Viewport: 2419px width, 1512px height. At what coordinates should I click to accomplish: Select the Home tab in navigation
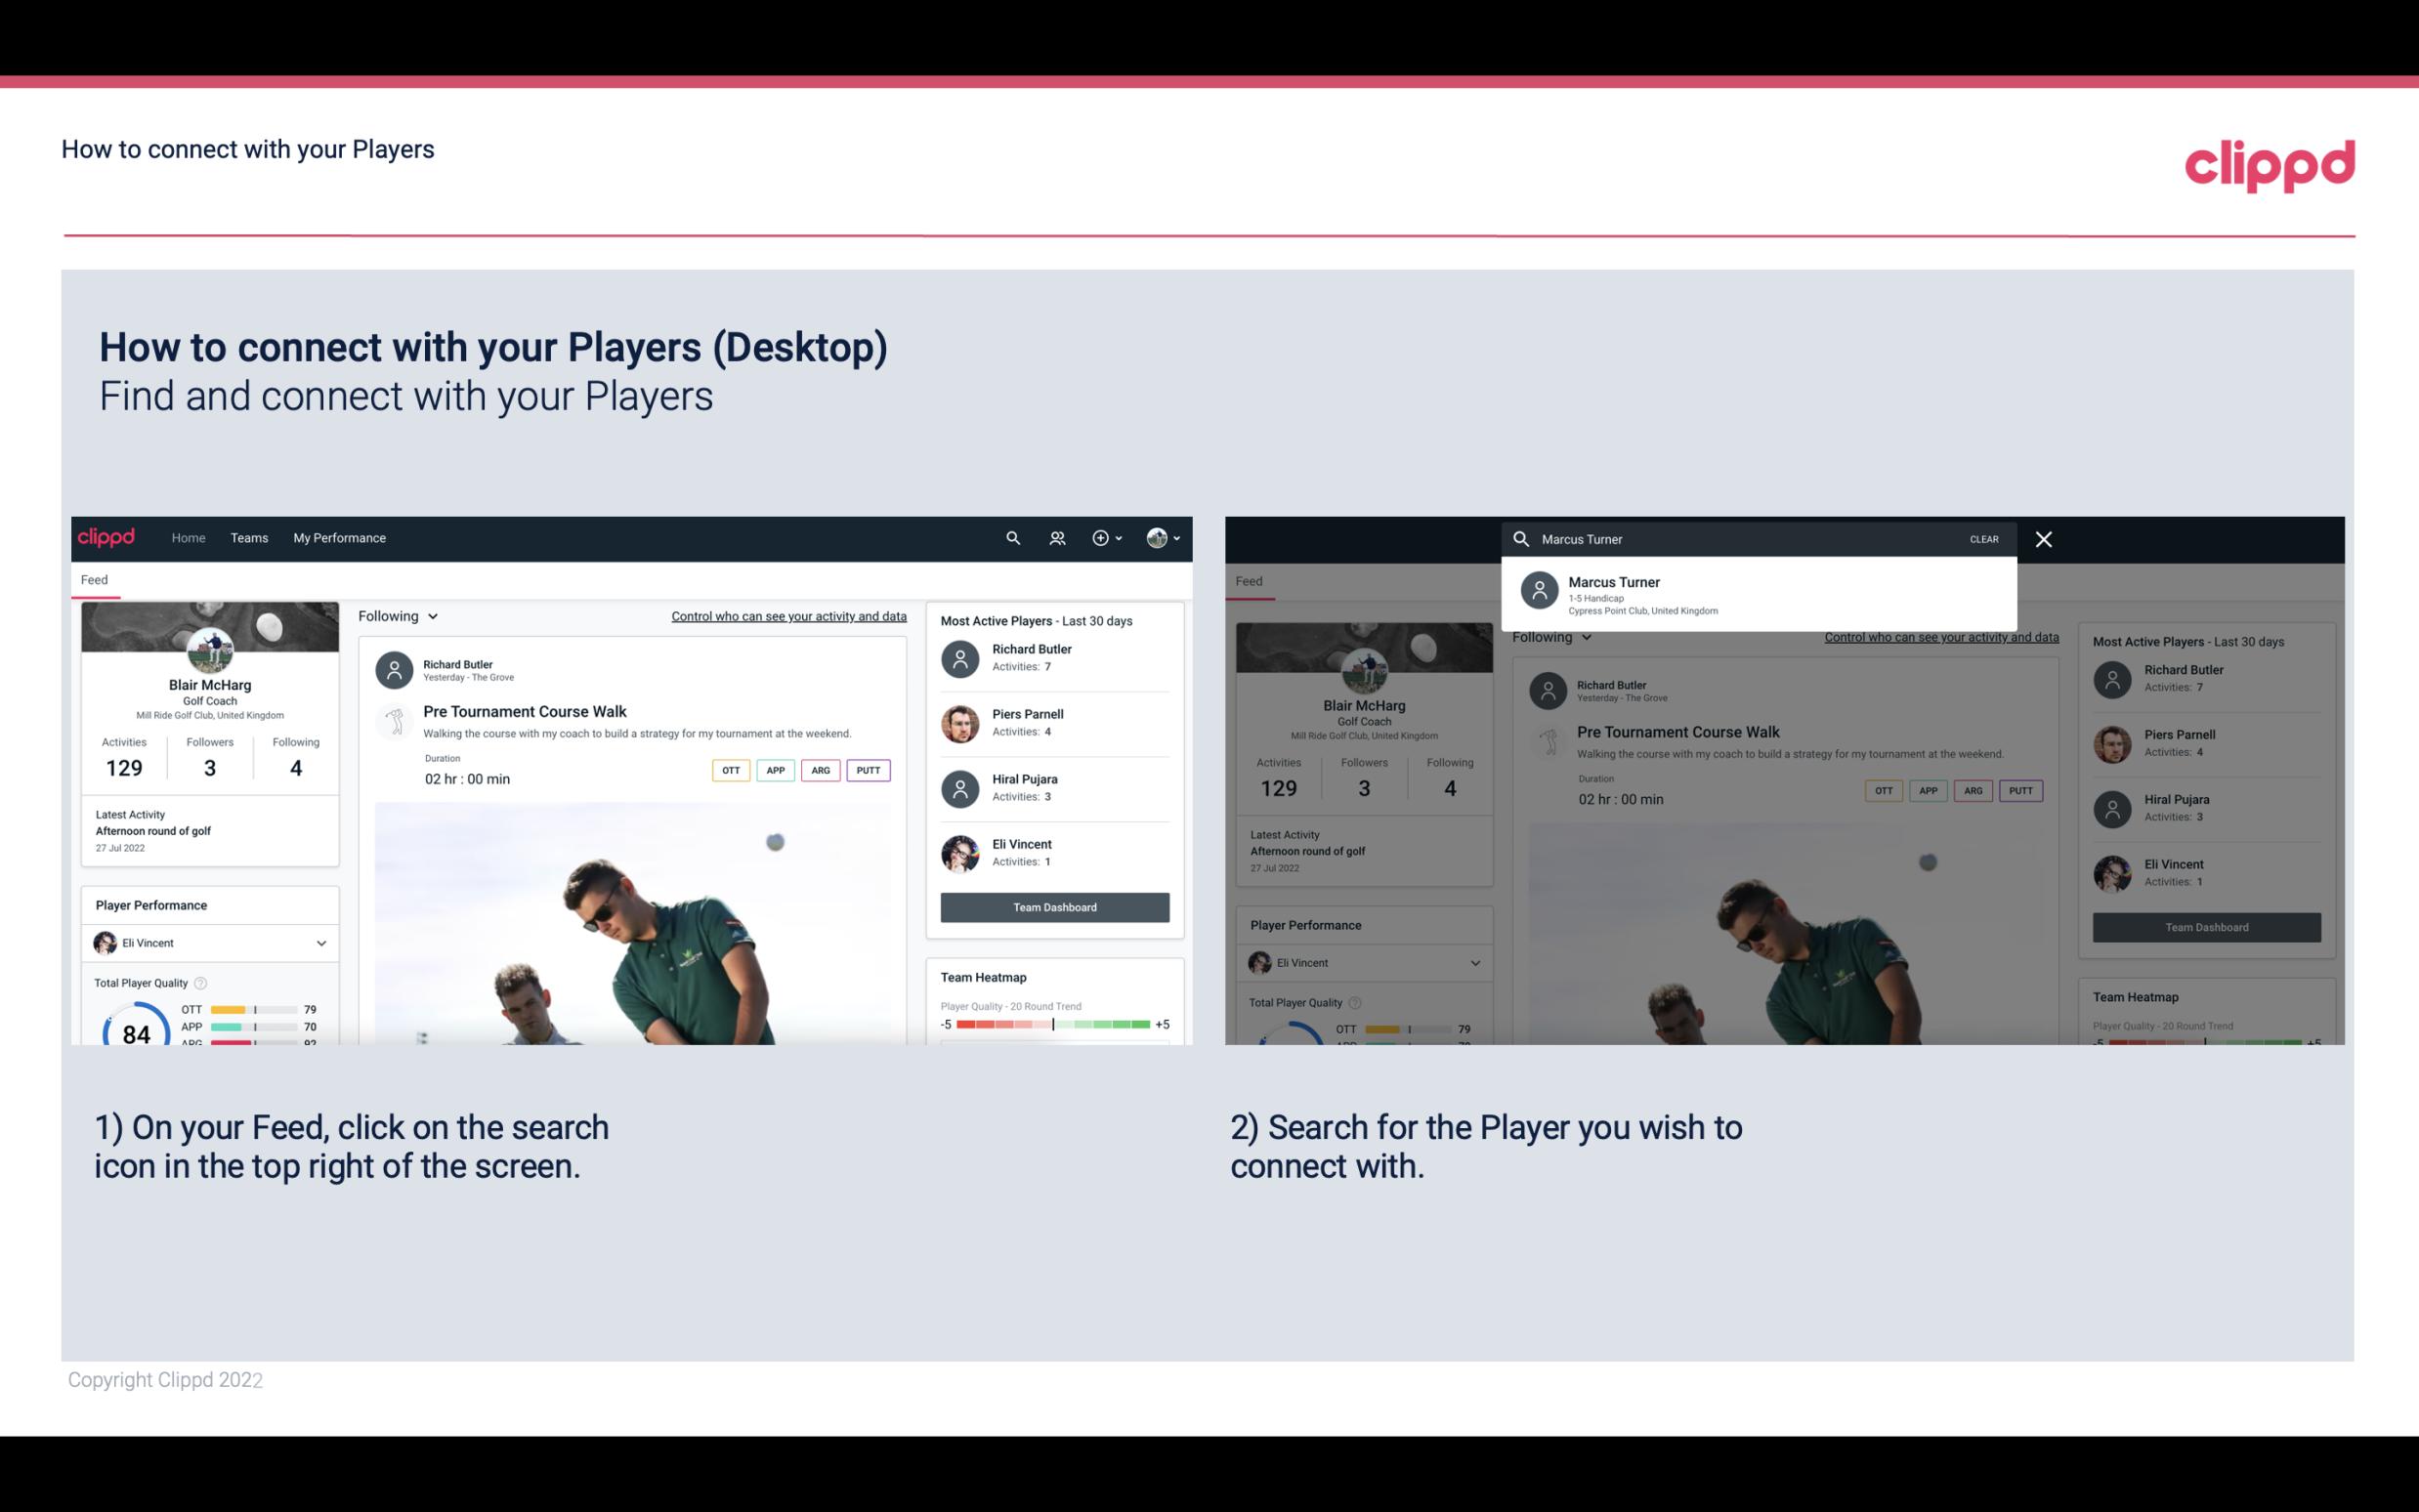pos(187,536)
